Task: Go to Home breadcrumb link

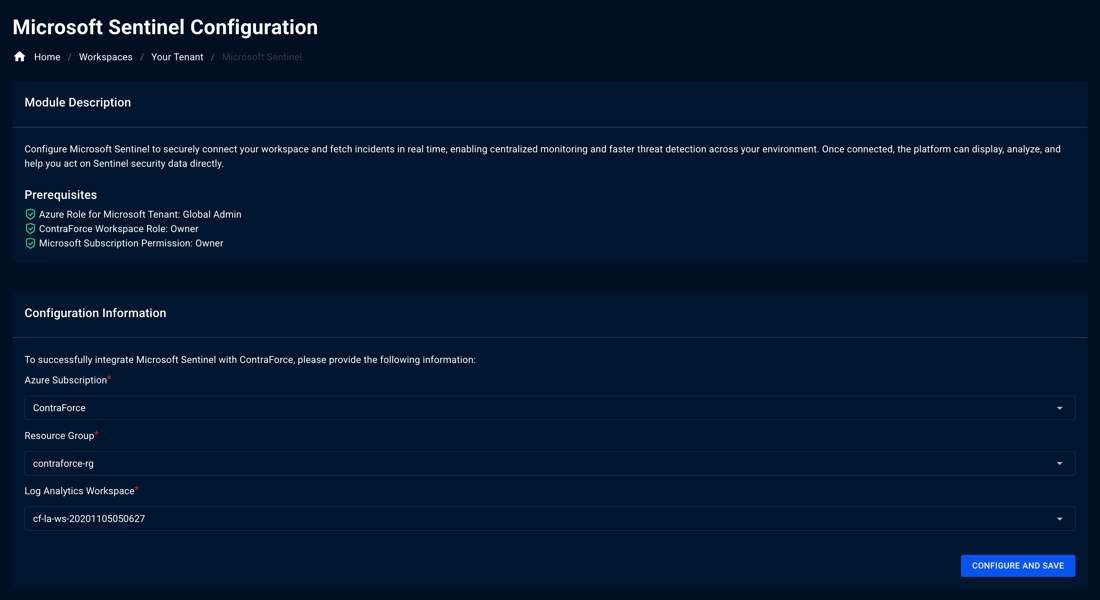Action: (47, 57)
